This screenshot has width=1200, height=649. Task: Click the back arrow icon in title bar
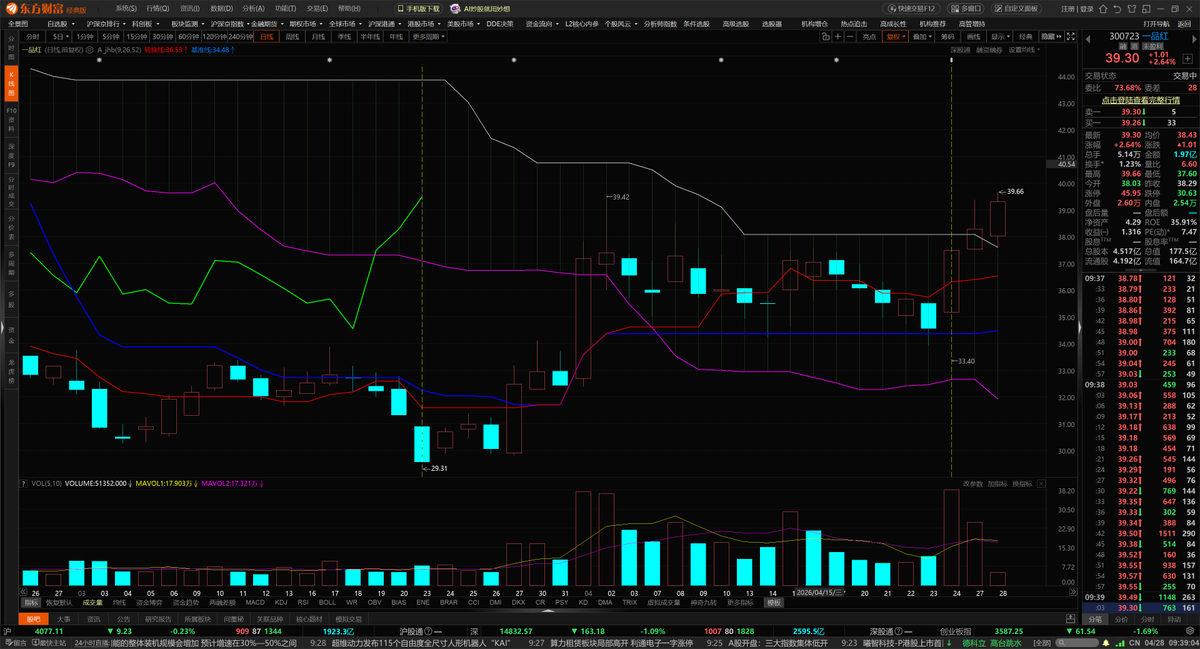(x=1117, y=9)
